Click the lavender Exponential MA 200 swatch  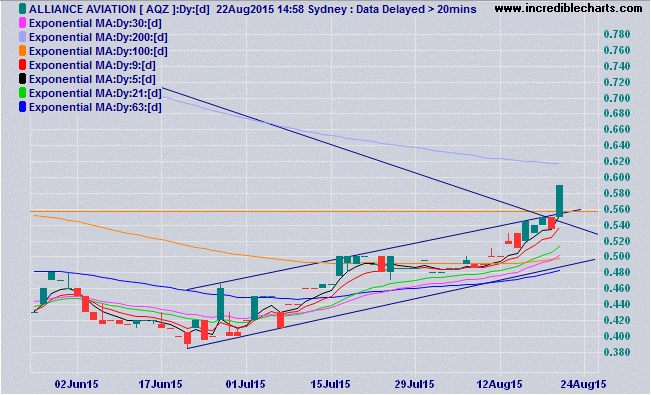point(22,37)
